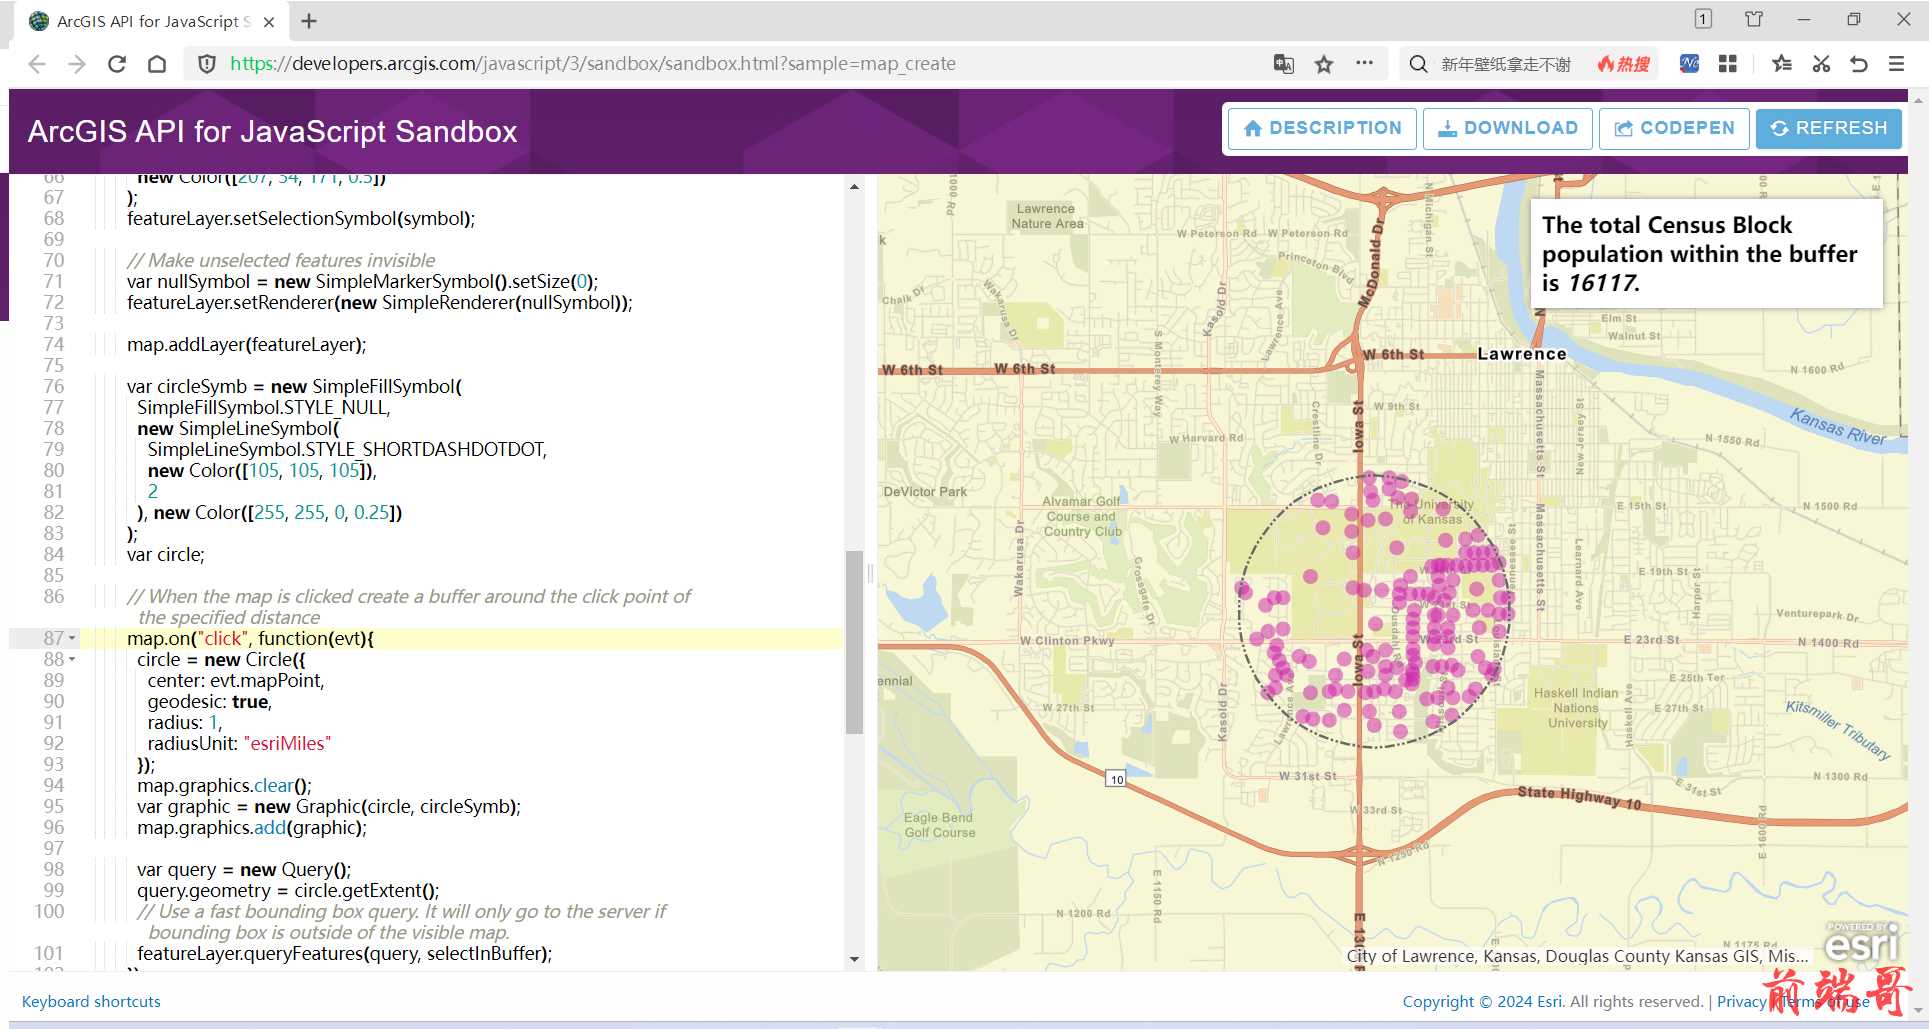Click 'var query = new Query();' line
Viewport: 1929px width, 1029px height.
244,869
